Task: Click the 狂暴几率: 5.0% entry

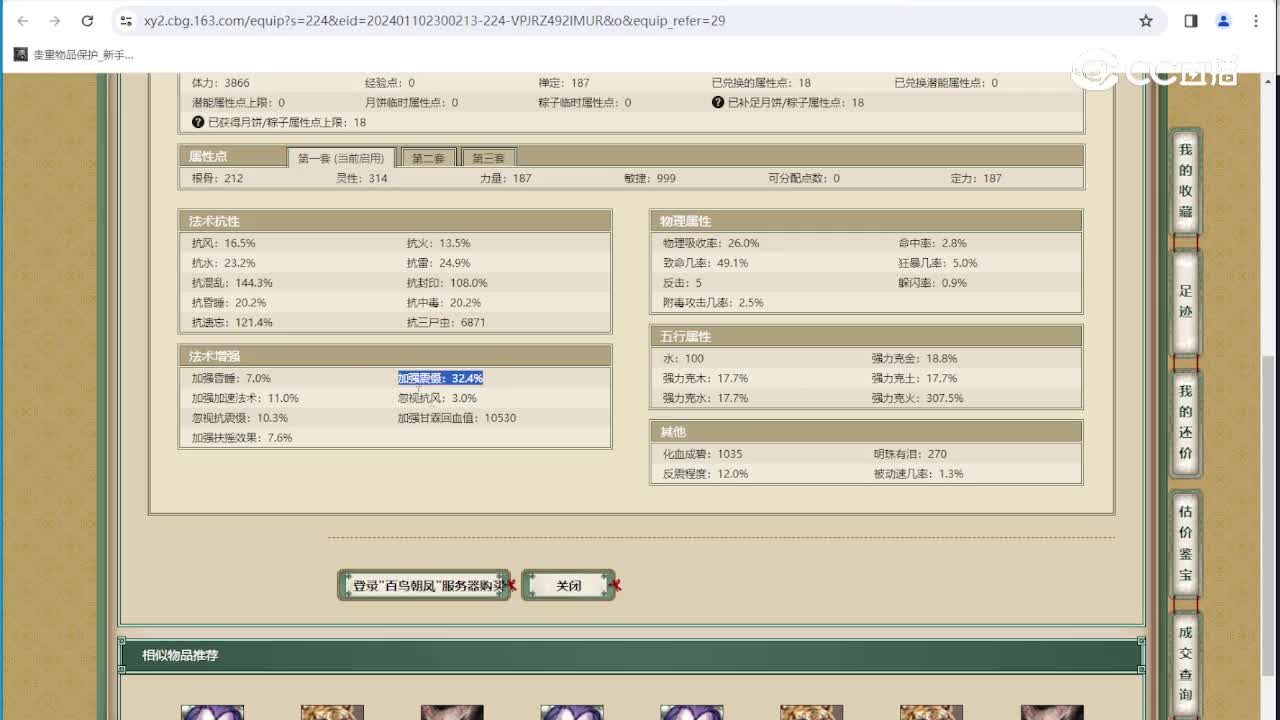Action: click(x=938, y=263)
